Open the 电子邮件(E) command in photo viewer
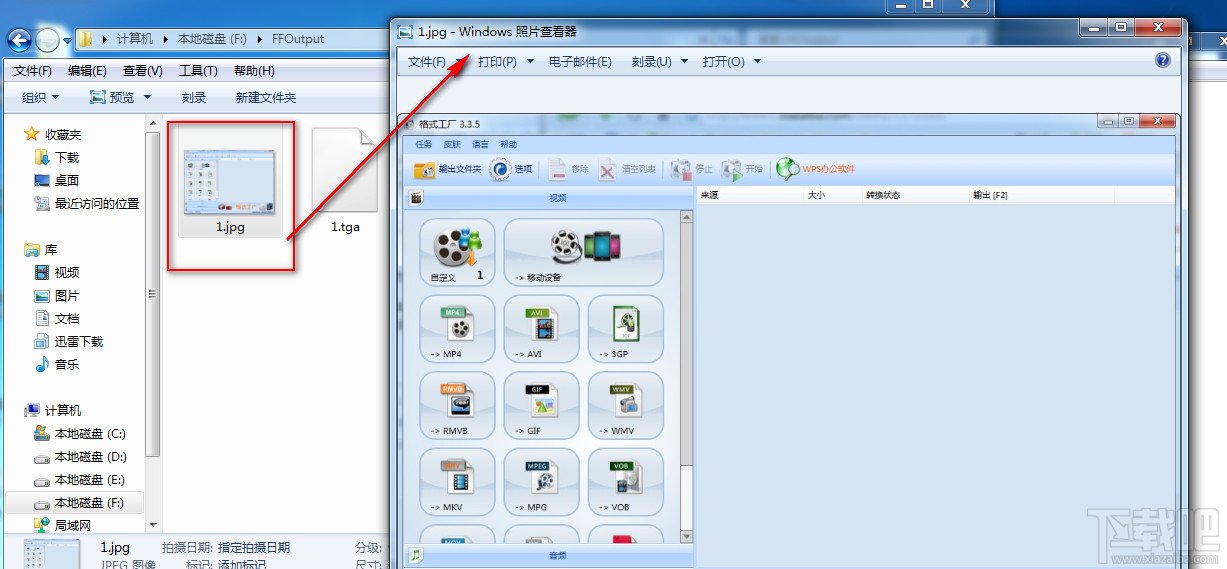This screenshot has height=569, width=1227. coord(580,62)
